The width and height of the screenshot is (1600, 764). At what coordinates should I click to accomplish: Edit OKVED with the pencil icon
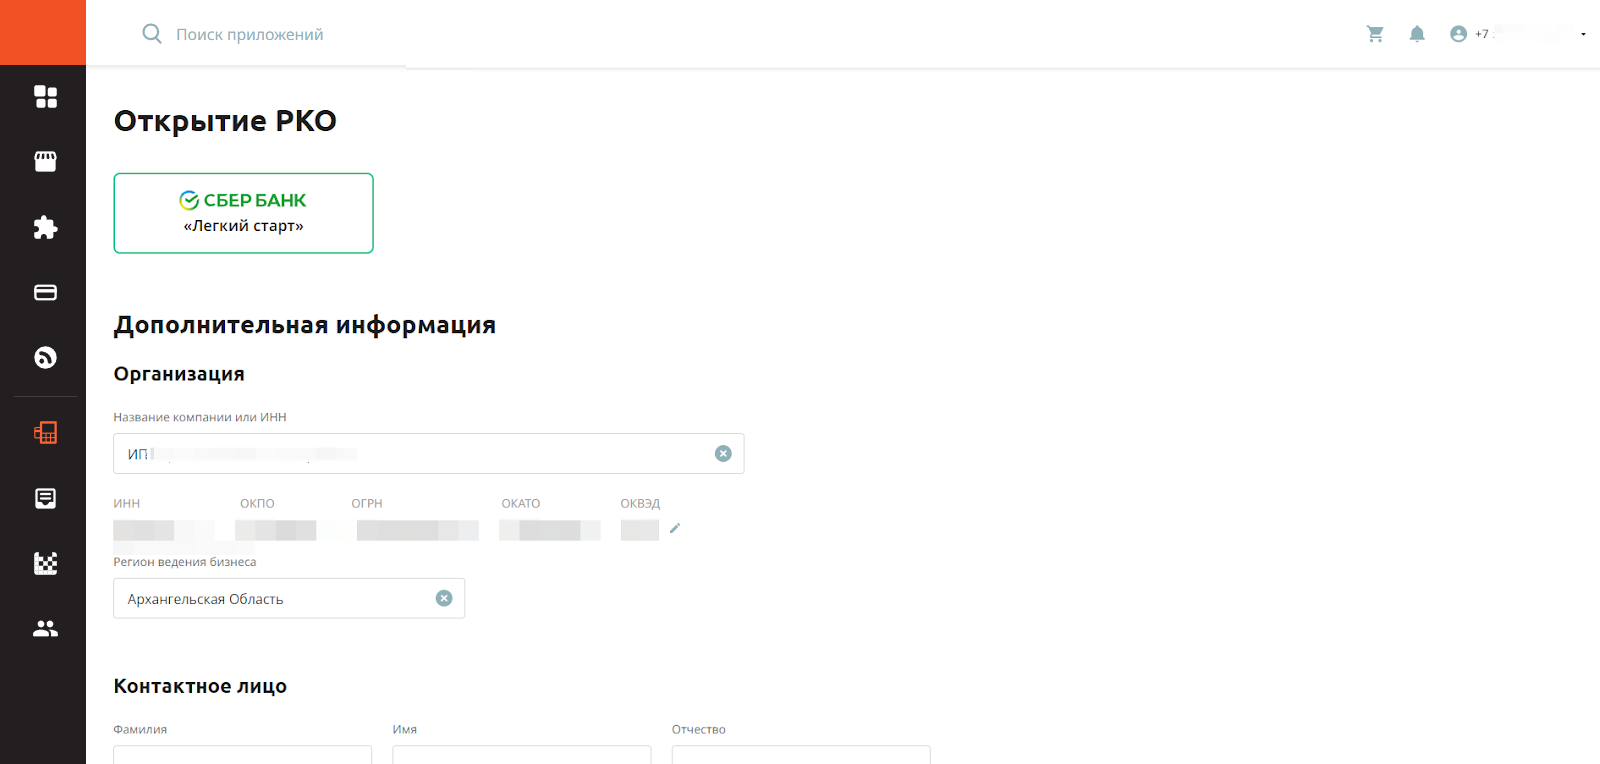point(675,528)
